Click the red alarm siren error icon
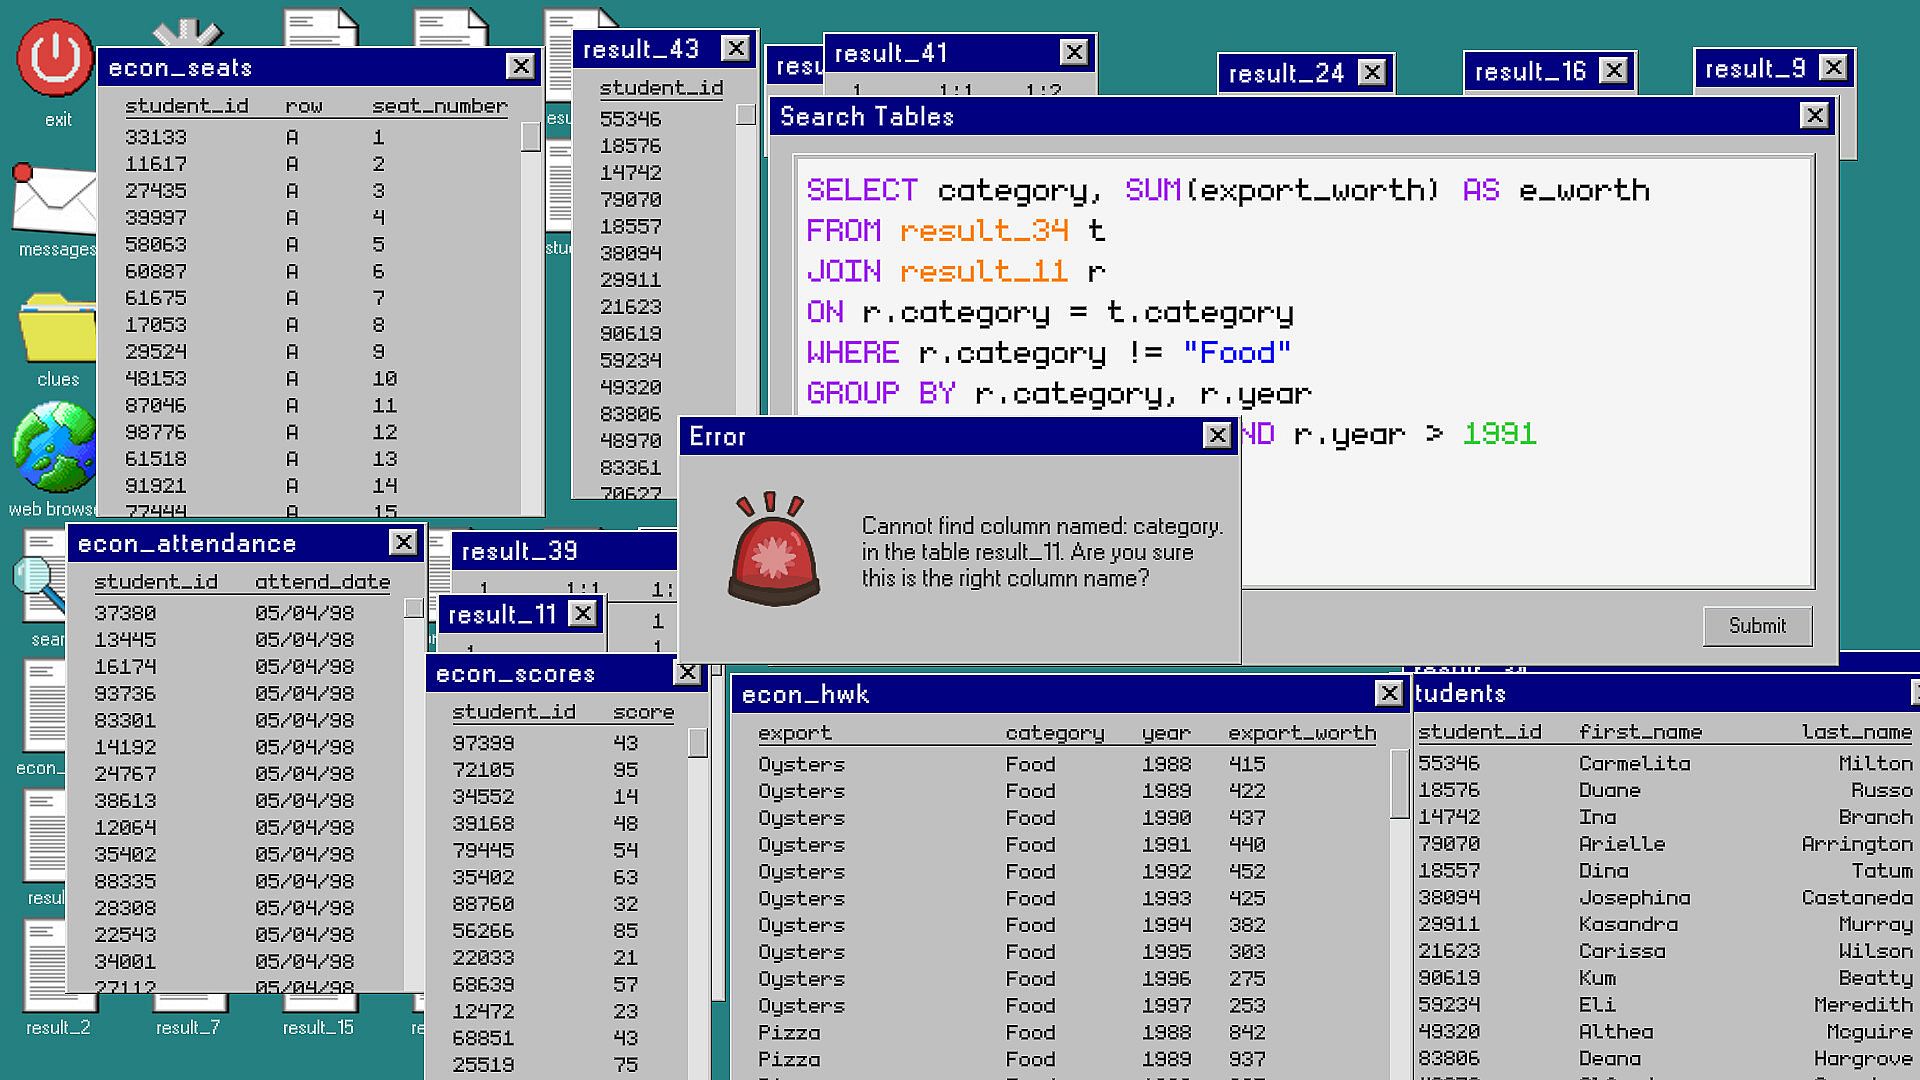The width and height of the screenshot is (1920, 1080). click(x=773, y=550)
